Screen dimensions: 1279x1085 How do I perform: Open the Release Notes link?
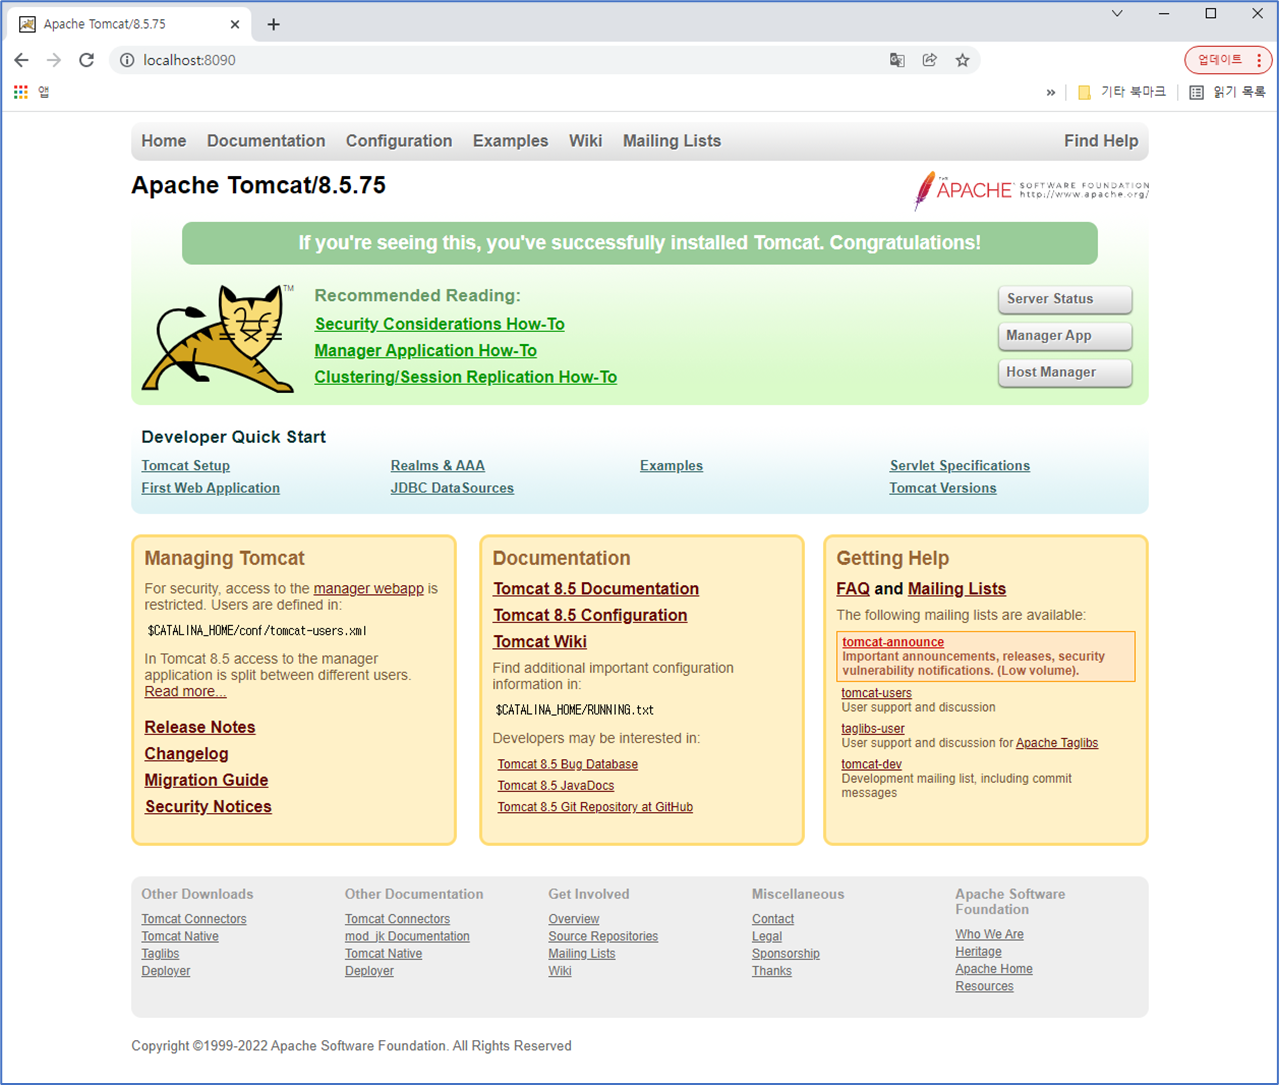coord(199,727)
